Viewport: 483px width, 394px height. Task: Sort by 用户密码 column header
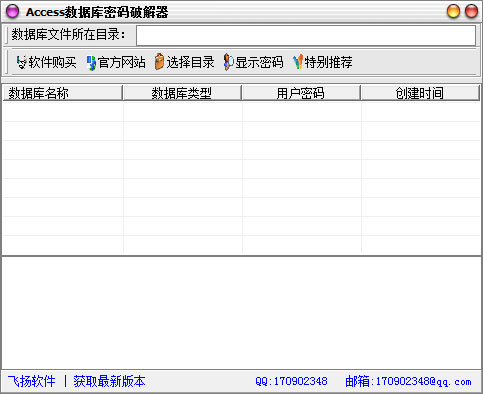pyautogui.click(x=301, y=93)
